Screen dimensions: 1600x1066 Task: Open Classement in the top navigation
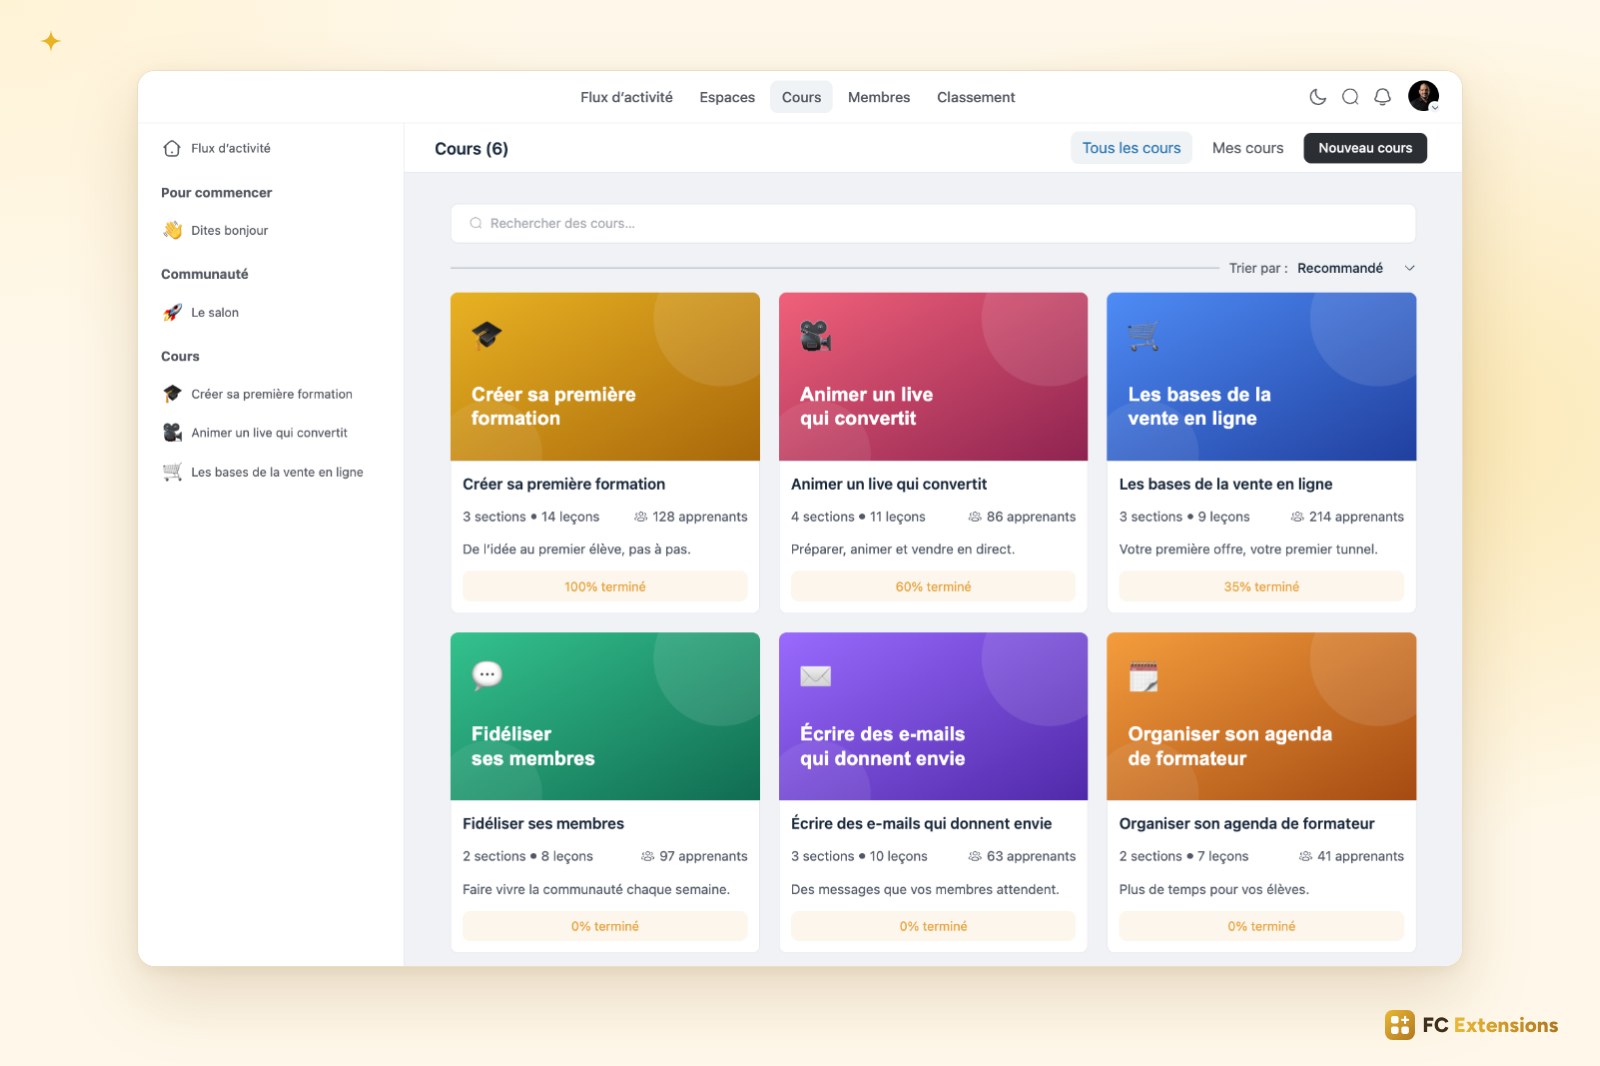tap(976, 97)
